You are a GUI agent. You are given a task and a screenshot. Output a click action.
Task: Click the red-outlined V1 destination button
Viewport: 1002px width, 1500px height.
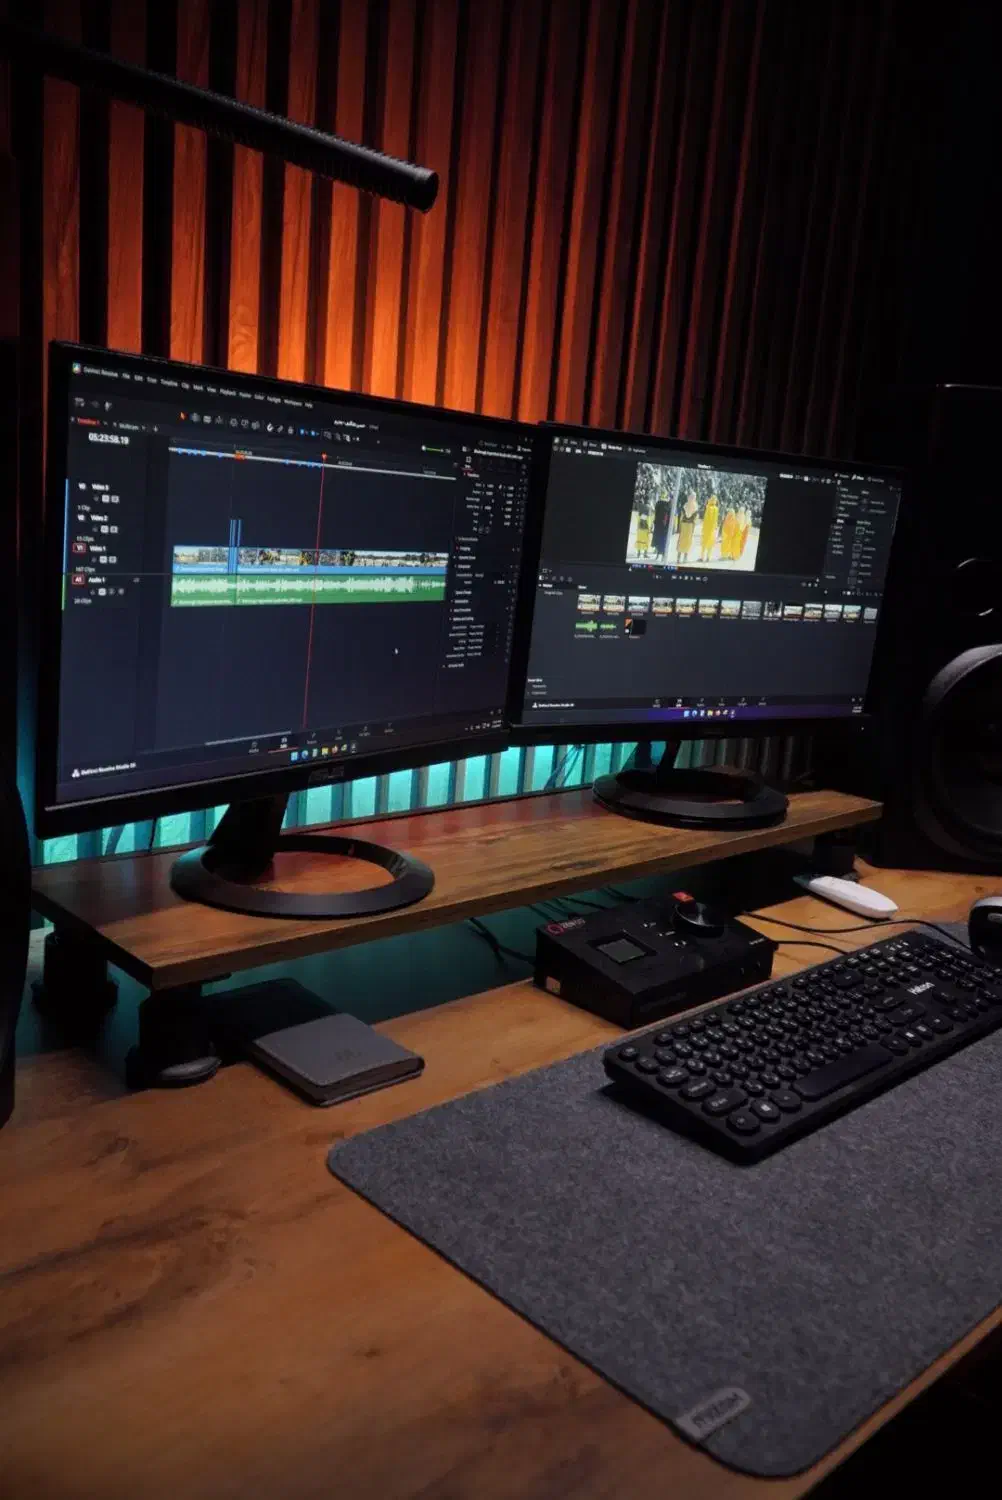point(79,548)
